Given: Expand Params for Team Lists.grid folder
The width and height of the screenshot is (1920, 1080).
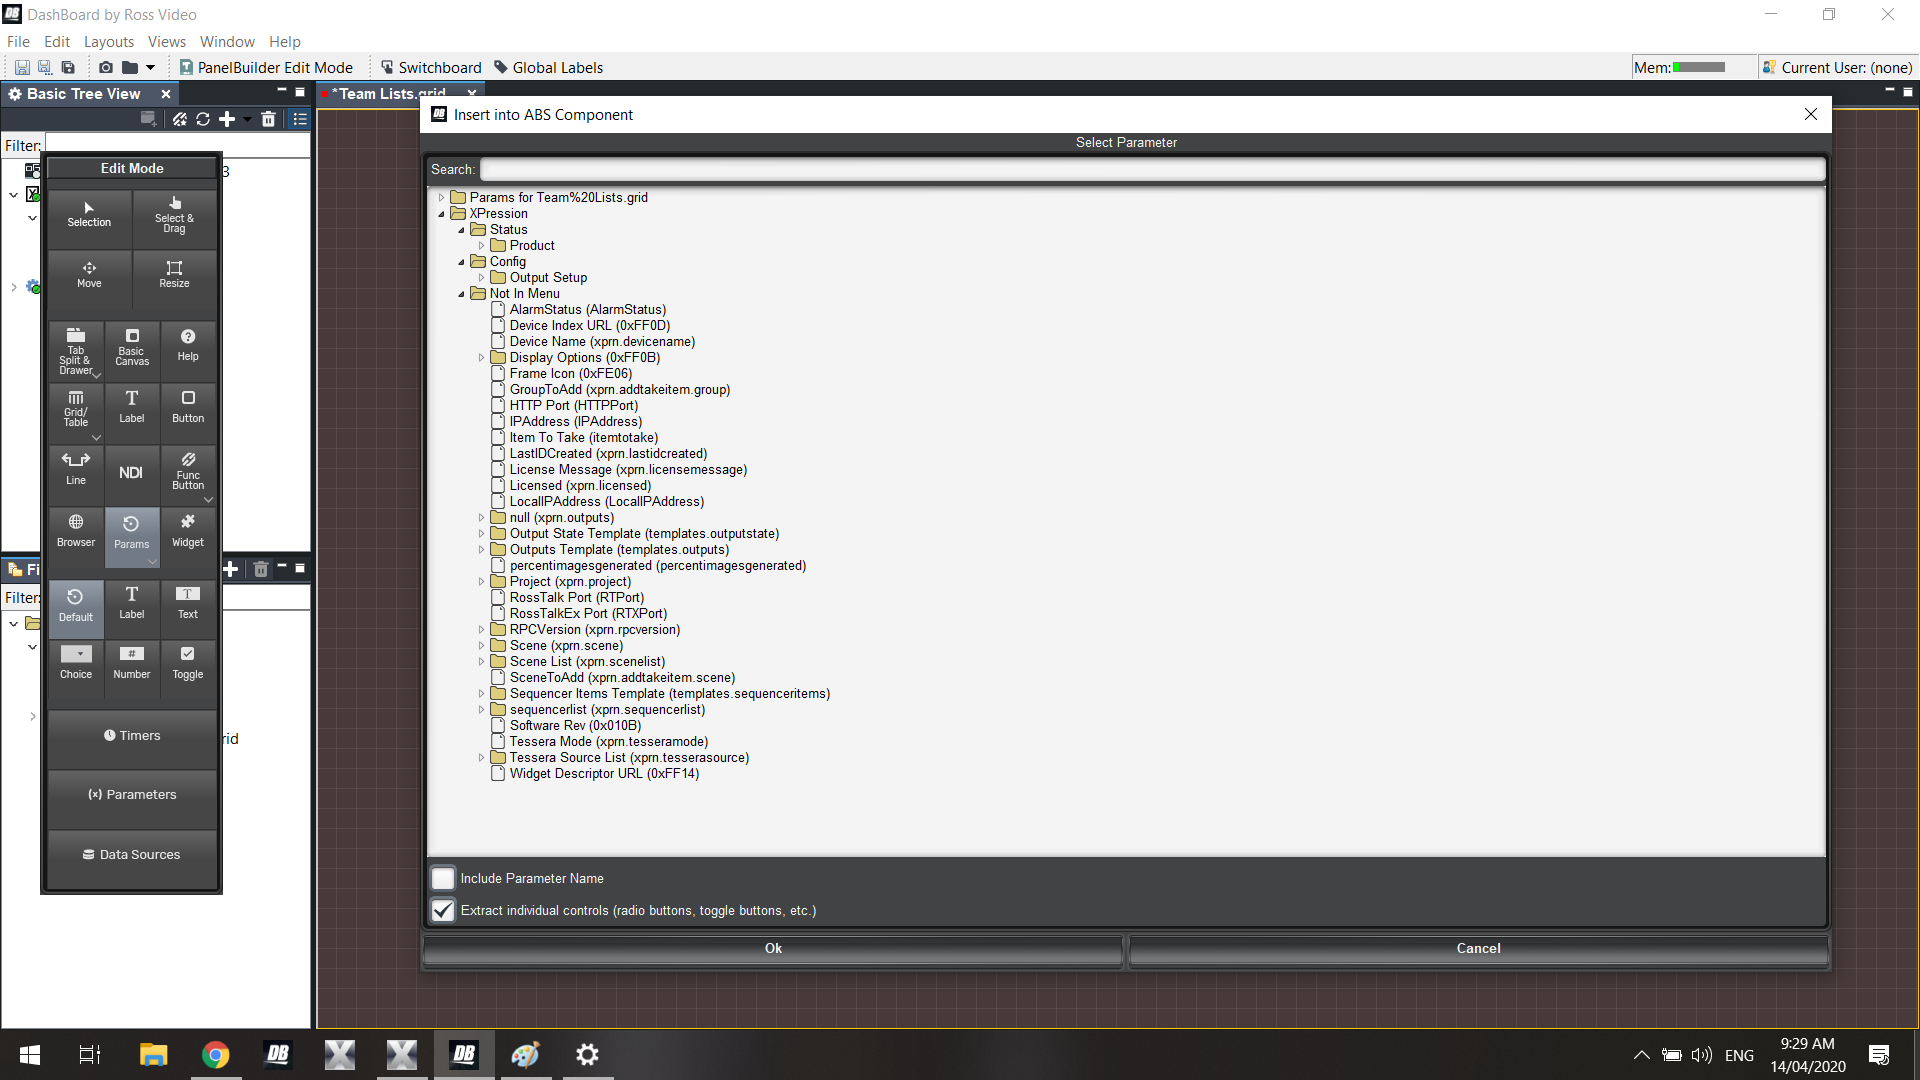Looking at the screenshot, I should tap(441, 198).
